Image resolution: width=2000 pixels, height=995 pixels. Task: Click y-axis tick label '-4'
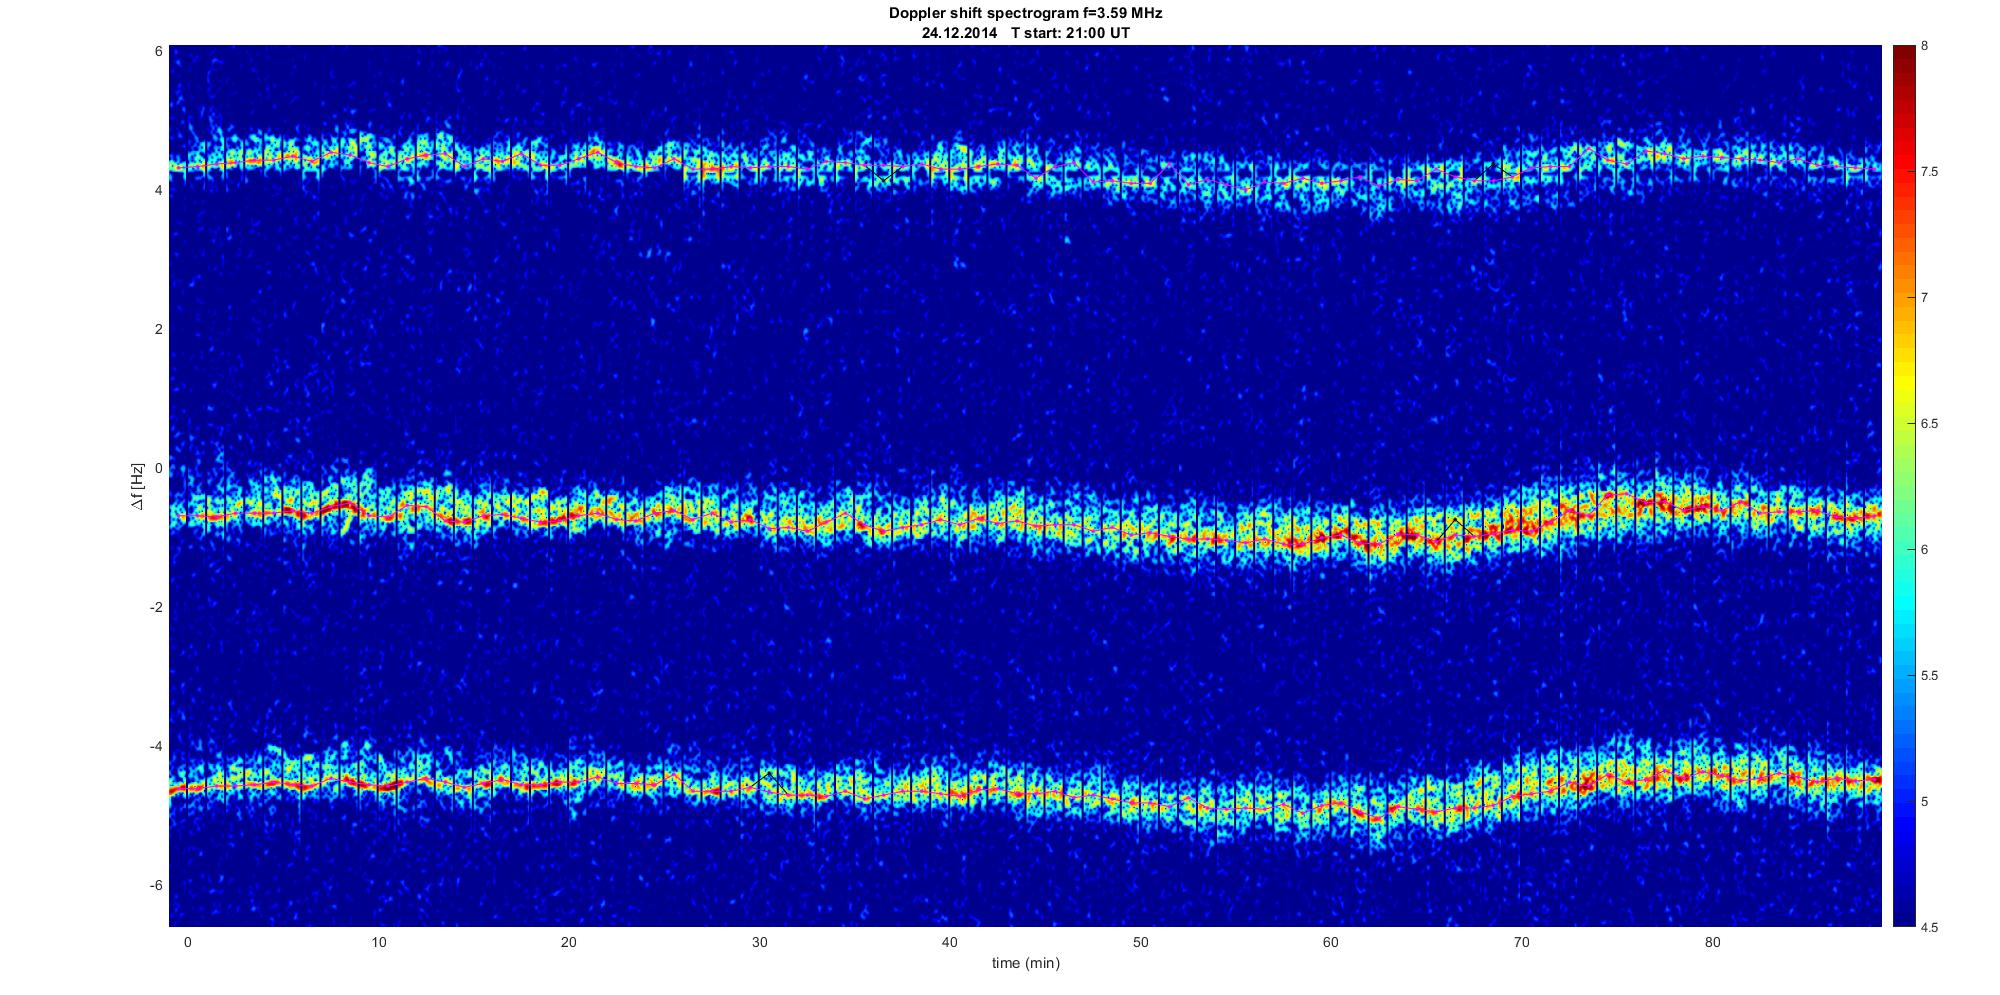[155, 746]
